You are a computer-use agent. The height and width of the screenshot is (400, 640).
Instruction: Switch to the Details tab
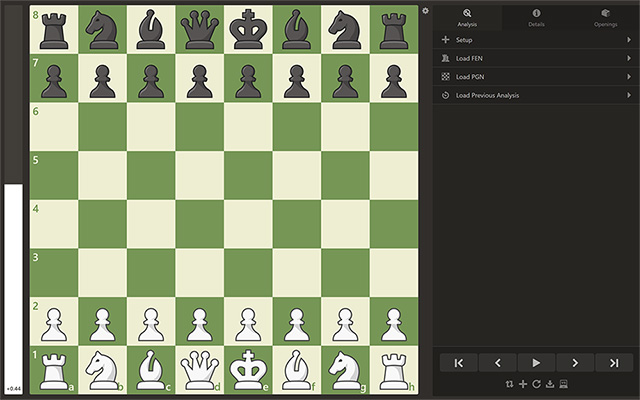click(536, 18)
